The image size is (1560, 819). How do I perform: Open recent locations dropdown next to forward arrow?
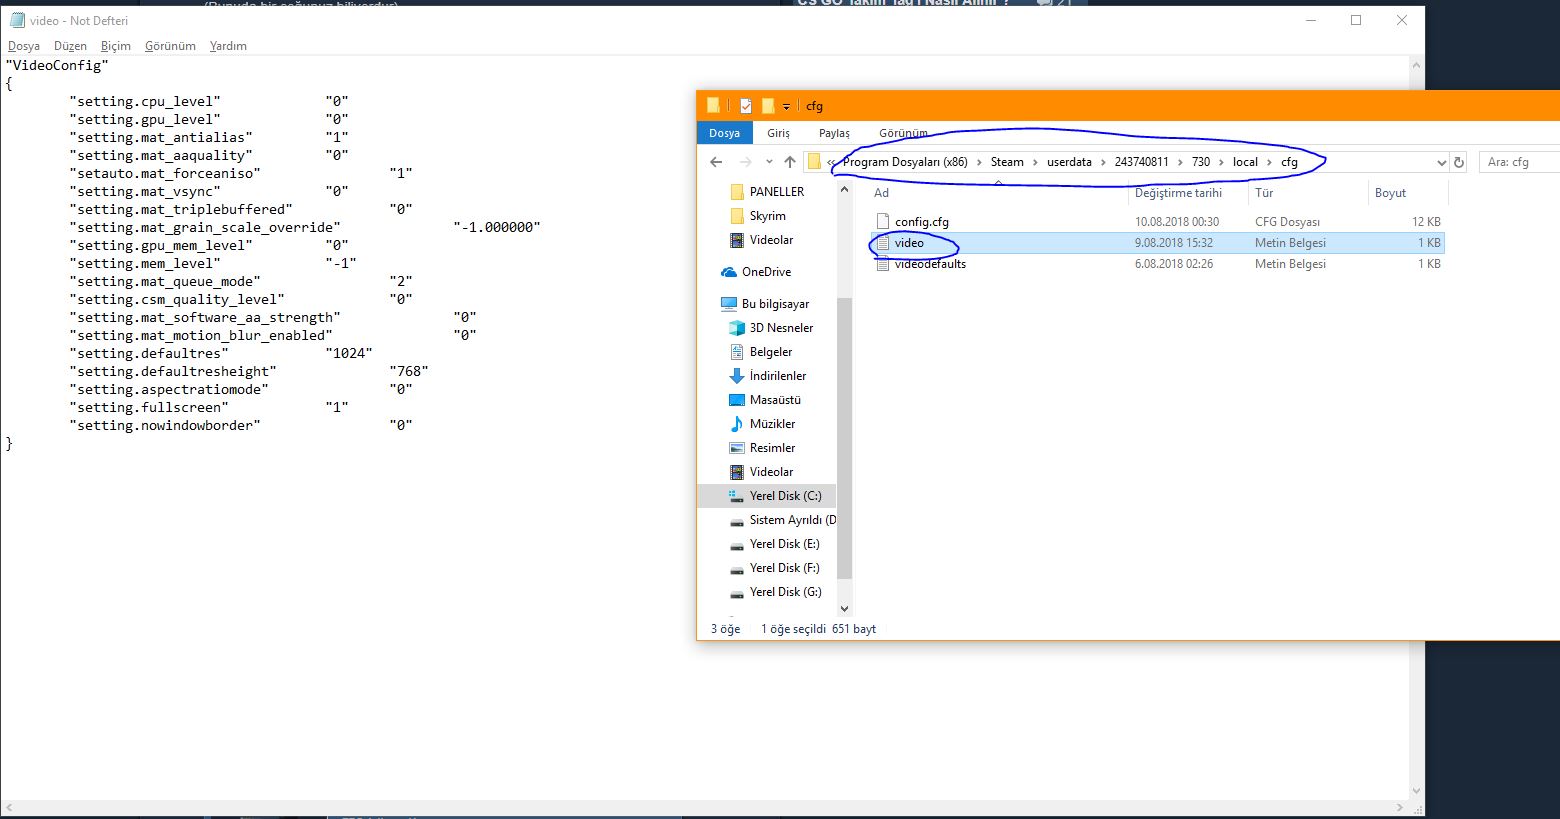pyautogui.click(x=769, y=162)
